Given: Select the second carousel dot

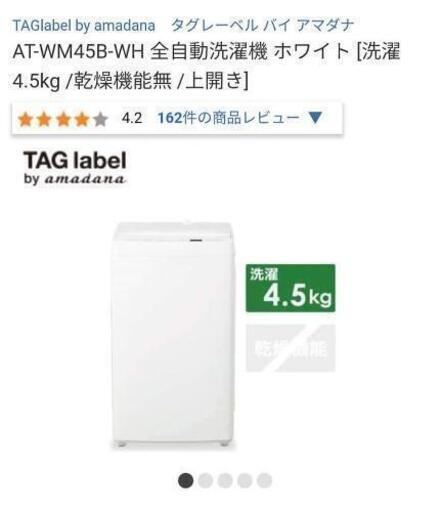Looking at the screenshot, I should (205, 481).
